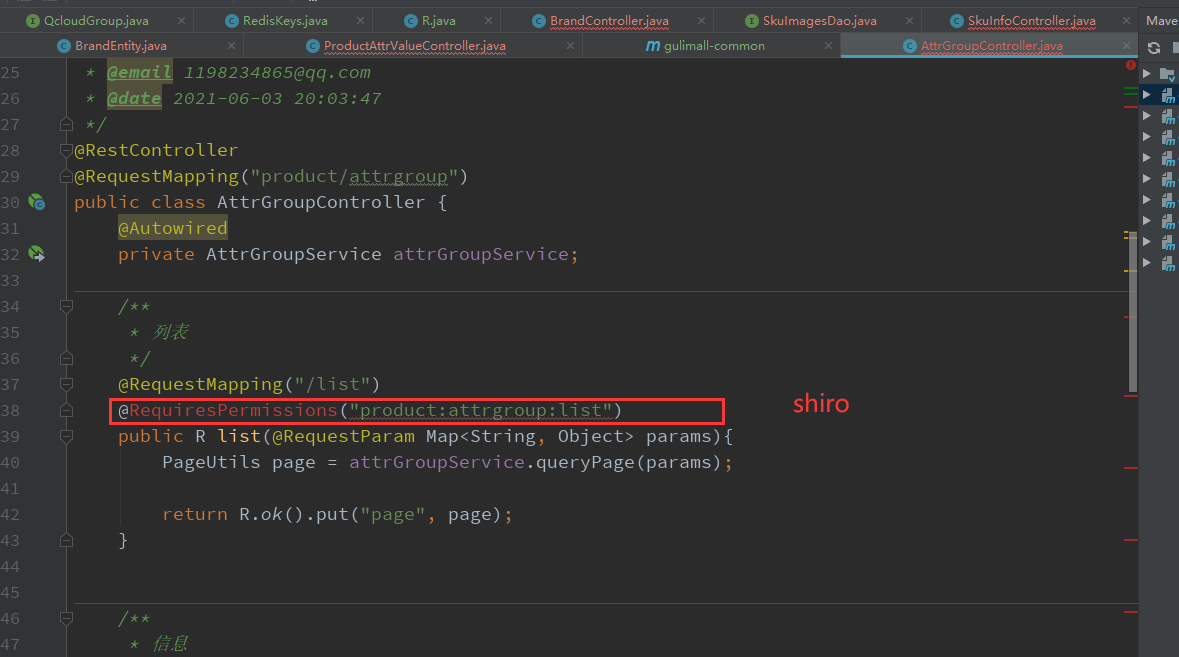Viewport: 1179px width, 657px height.
Task: Click the interface icon on QcloudGroup.java tab
Action: (33, 21)
